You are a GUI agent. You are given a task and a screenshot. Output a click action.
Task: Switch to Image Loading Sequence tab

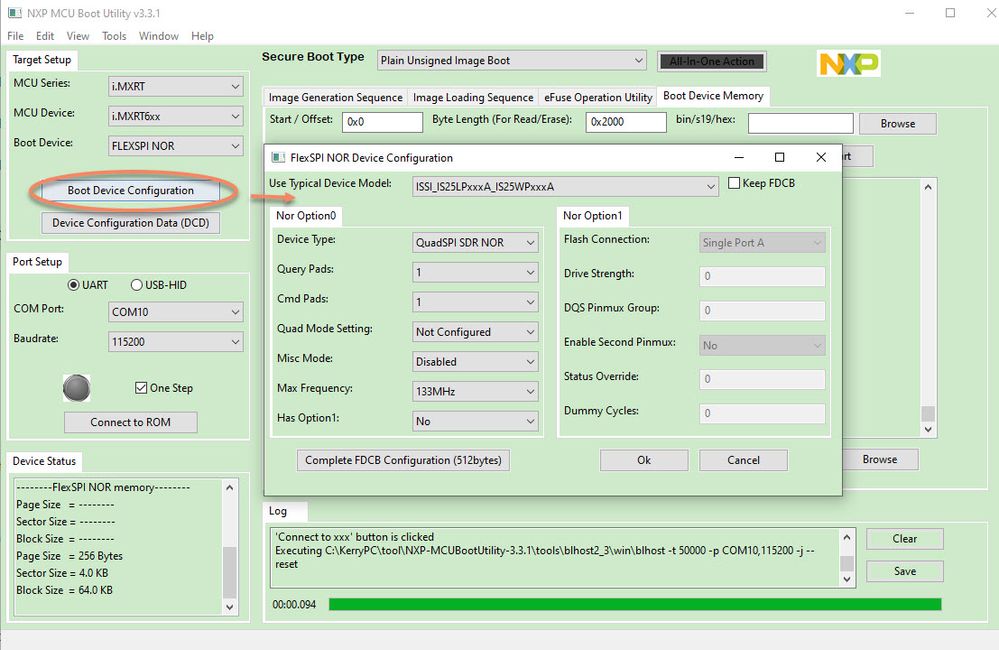(x=473, y=98)
